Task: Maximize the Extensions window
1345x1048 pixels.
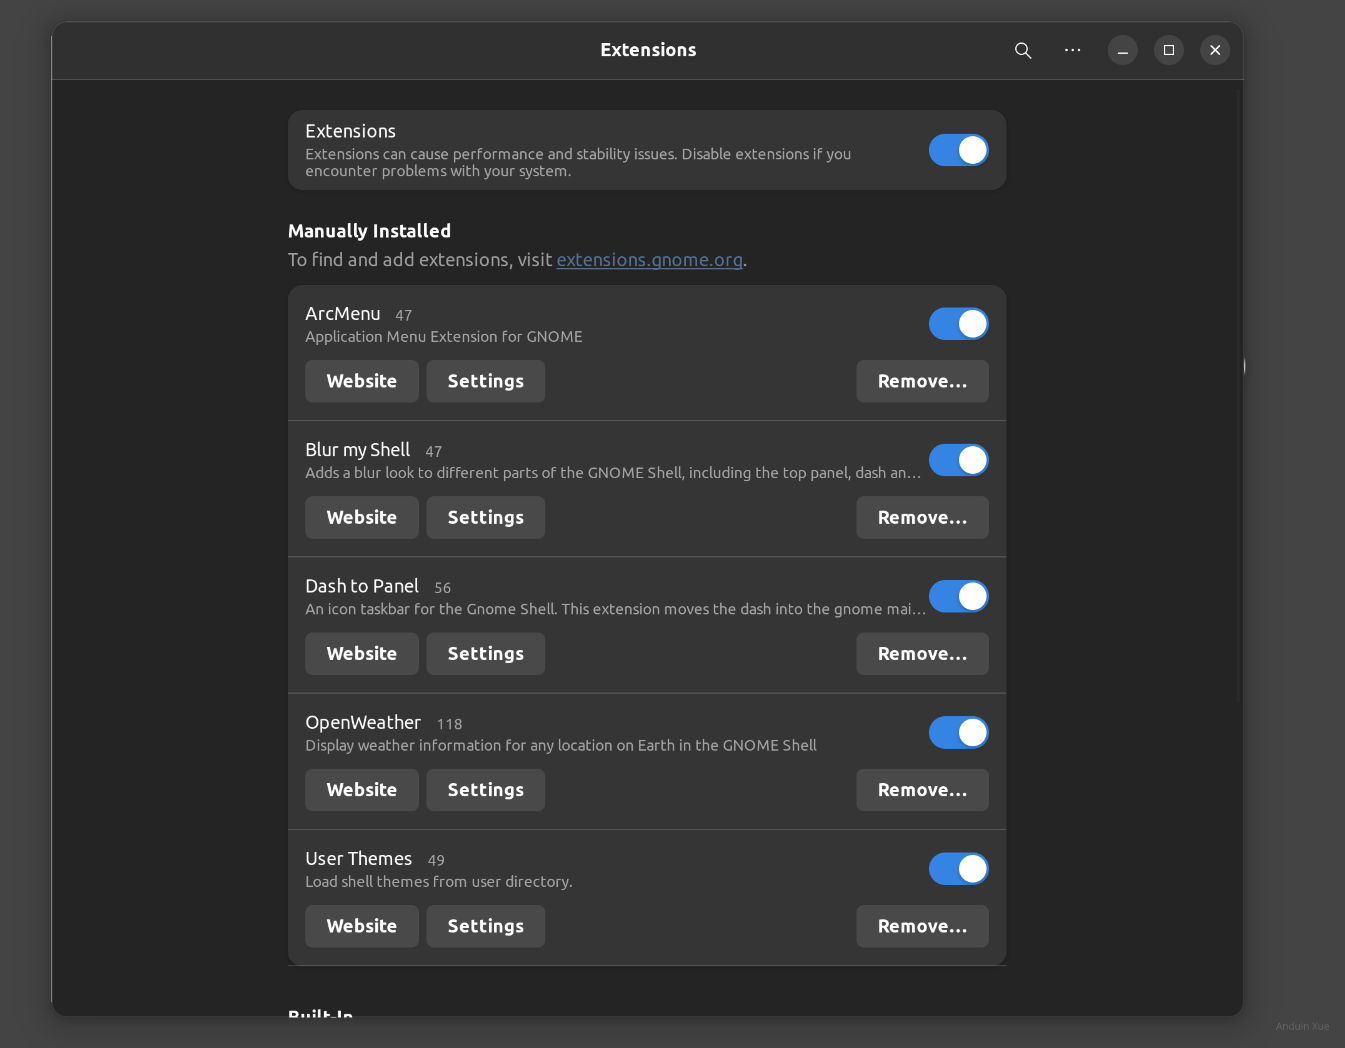Action: (1168, 50)
